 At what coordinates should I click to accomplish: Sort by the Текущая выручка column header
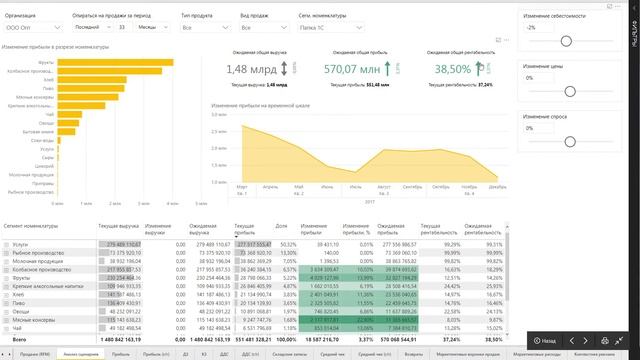click(118, 226)
